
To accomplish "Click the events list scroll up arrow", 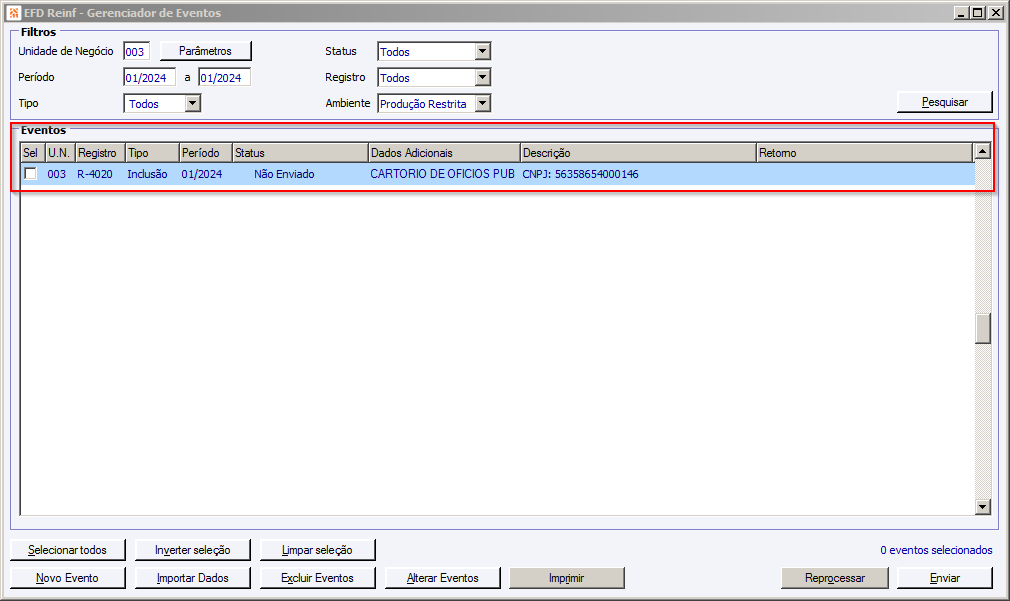I will 982,151.
